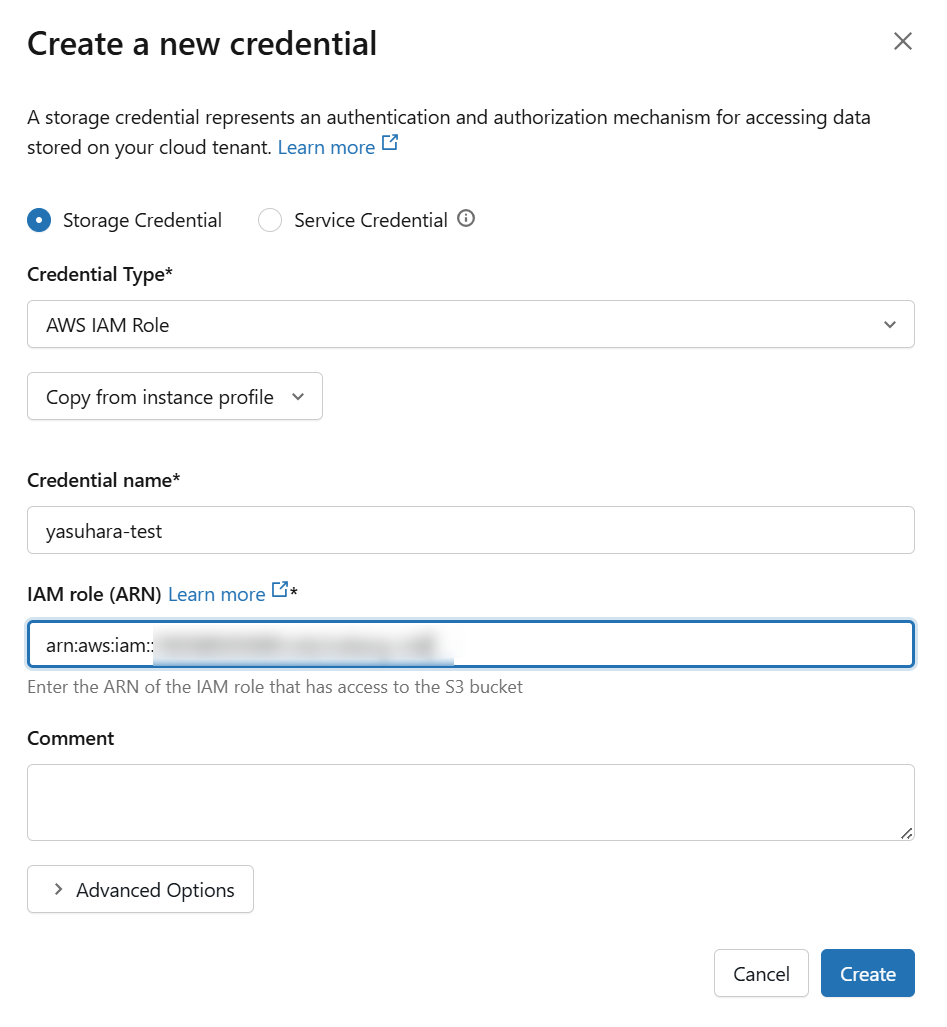Click inside the Comment text area

[470, 802]
